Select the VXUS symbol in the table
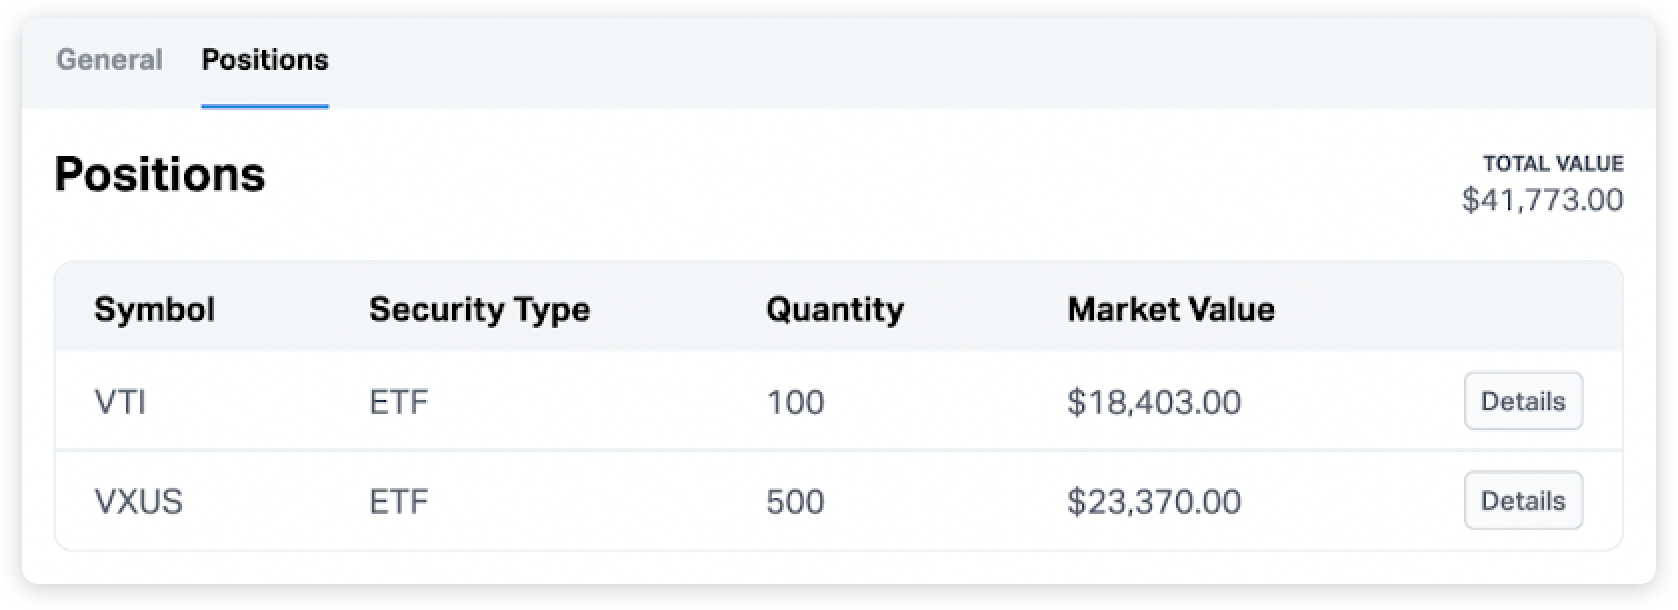The width and height of the screenshot is (1678, 610). [140, 501]
